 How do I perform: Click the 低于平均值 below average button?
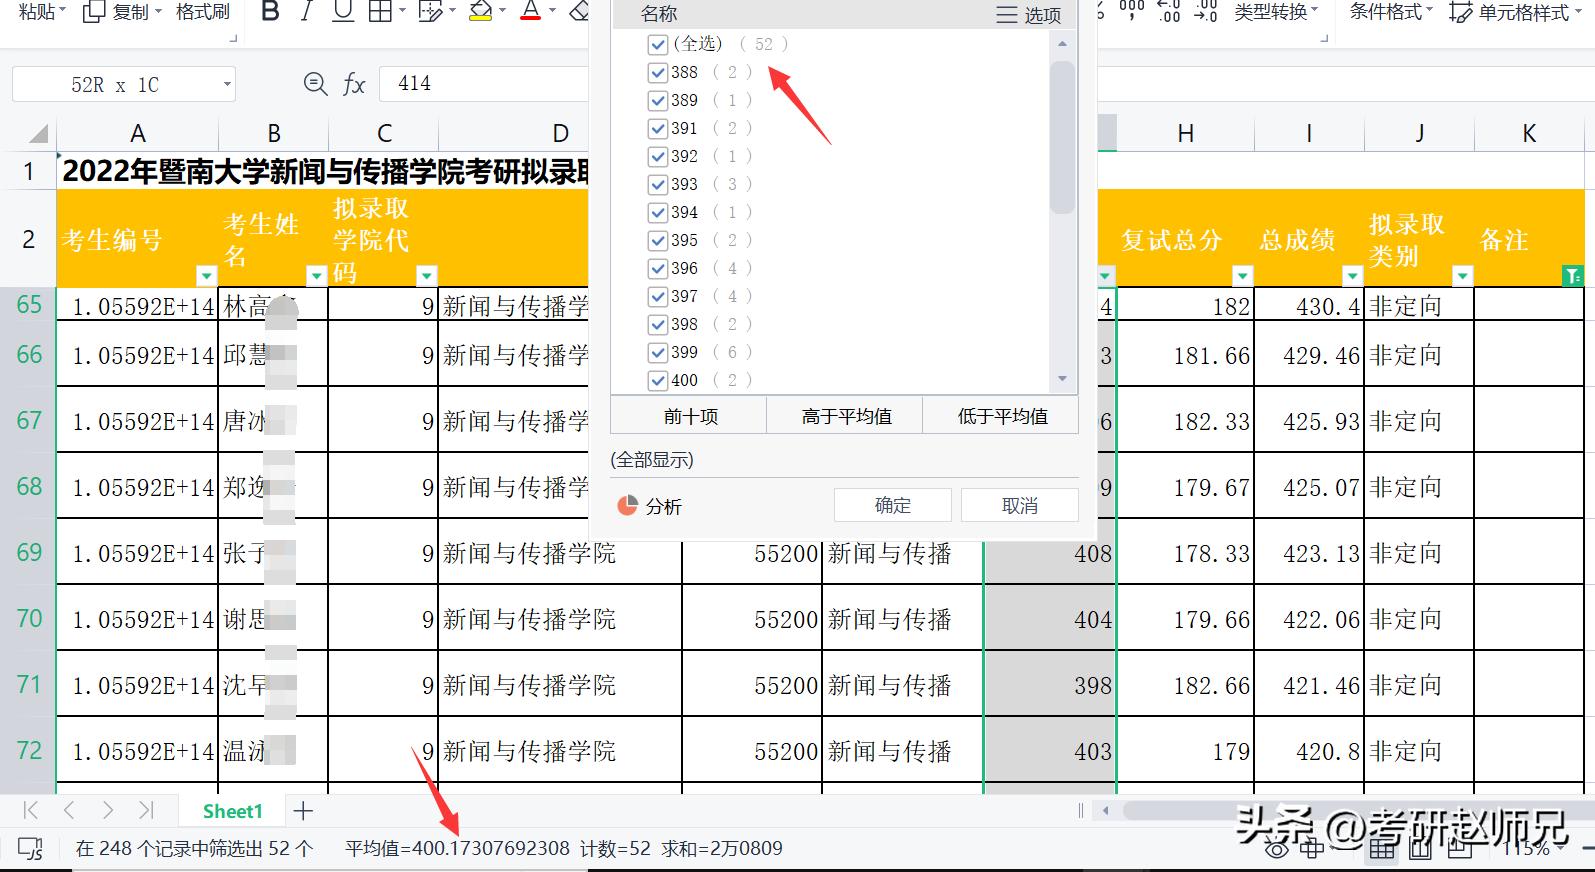[1002, 416]
